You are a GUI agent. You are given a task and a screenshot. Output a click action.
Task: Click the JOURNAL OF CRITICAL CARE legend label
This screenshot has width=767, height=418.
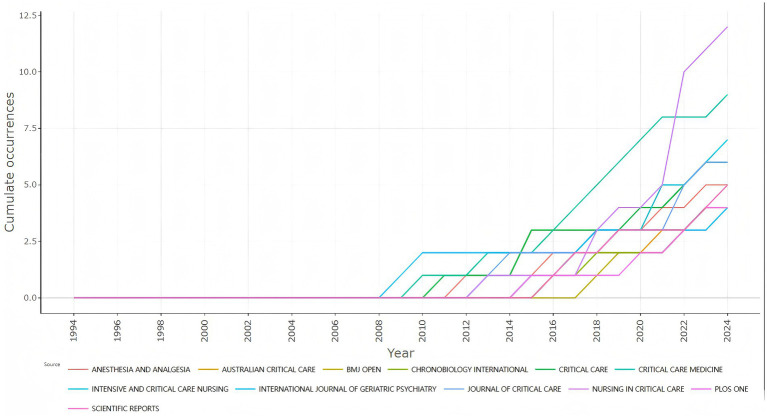[x=514, y=389]
